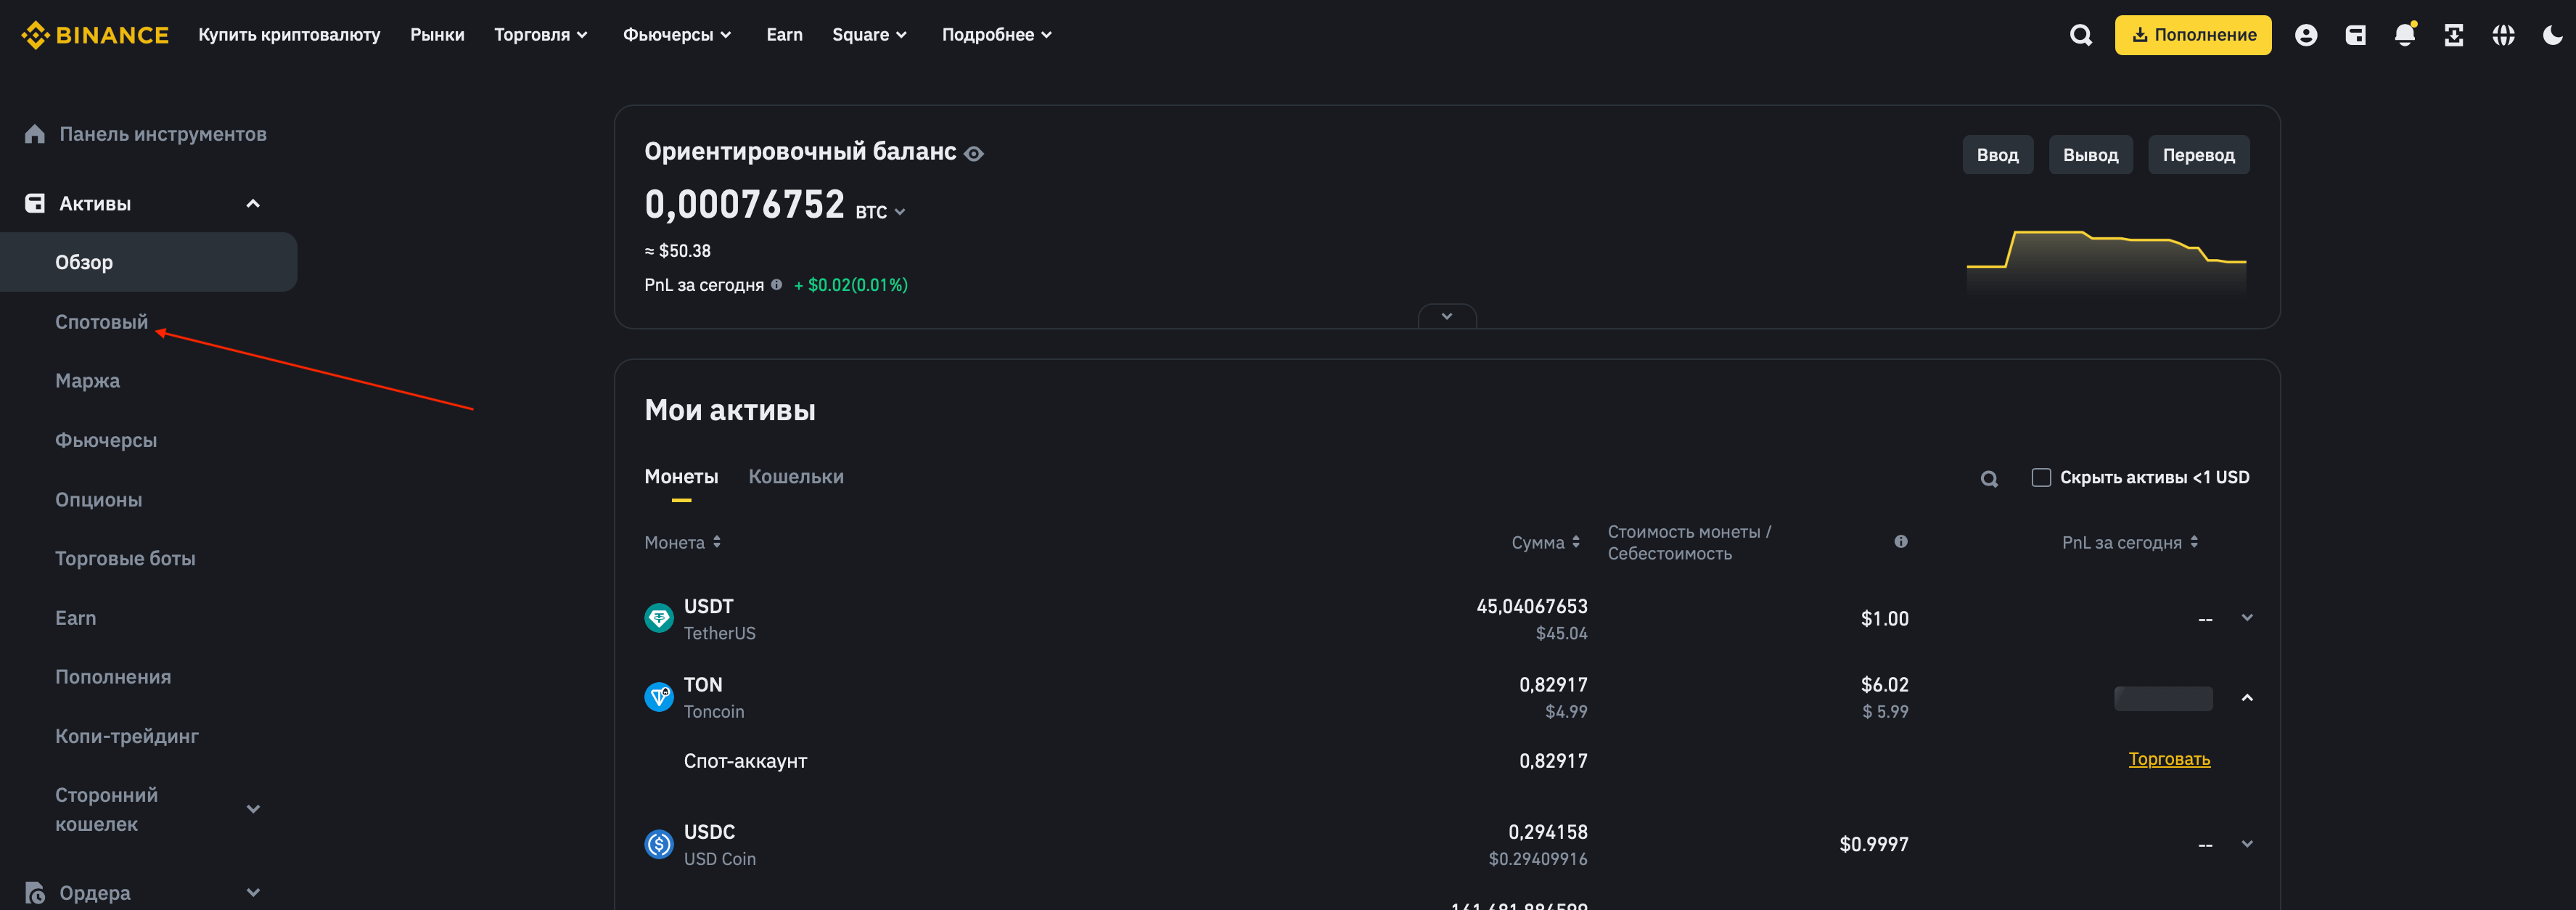This screenshot has height=910, width=2576.
Task: Click the Ордера icon in sidebar
Action: pyautogui.click(x=35, y=892)
